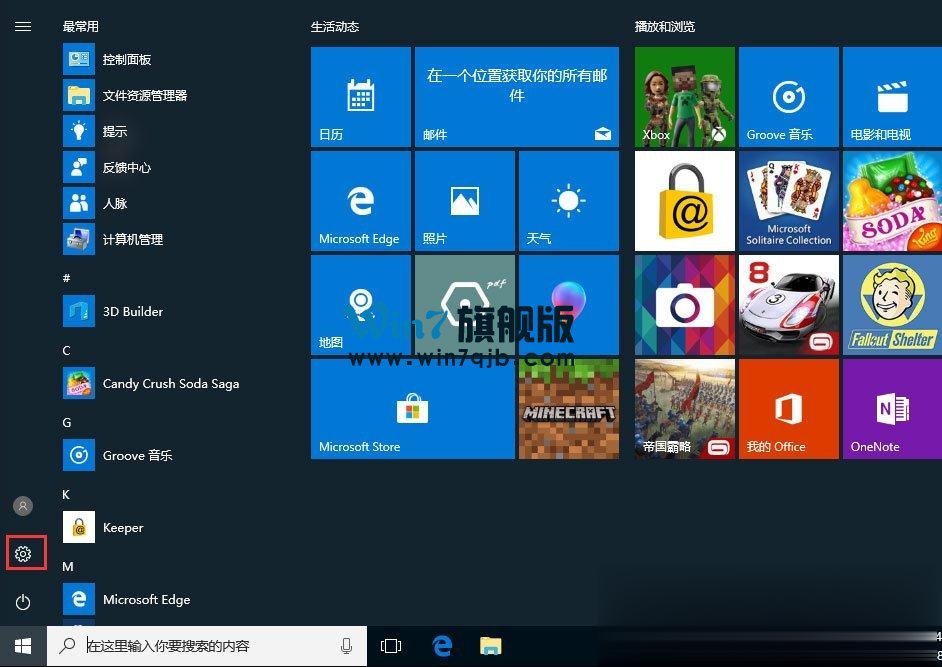The image size is (942, 667).
Task: Open File Explorer from the taskbar
Action: coord(491,646)
